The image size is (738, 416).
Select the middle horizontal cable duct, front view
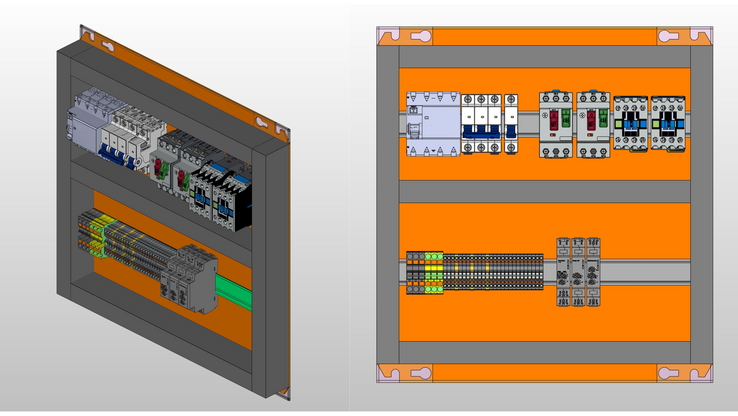(x=545, y=191)
